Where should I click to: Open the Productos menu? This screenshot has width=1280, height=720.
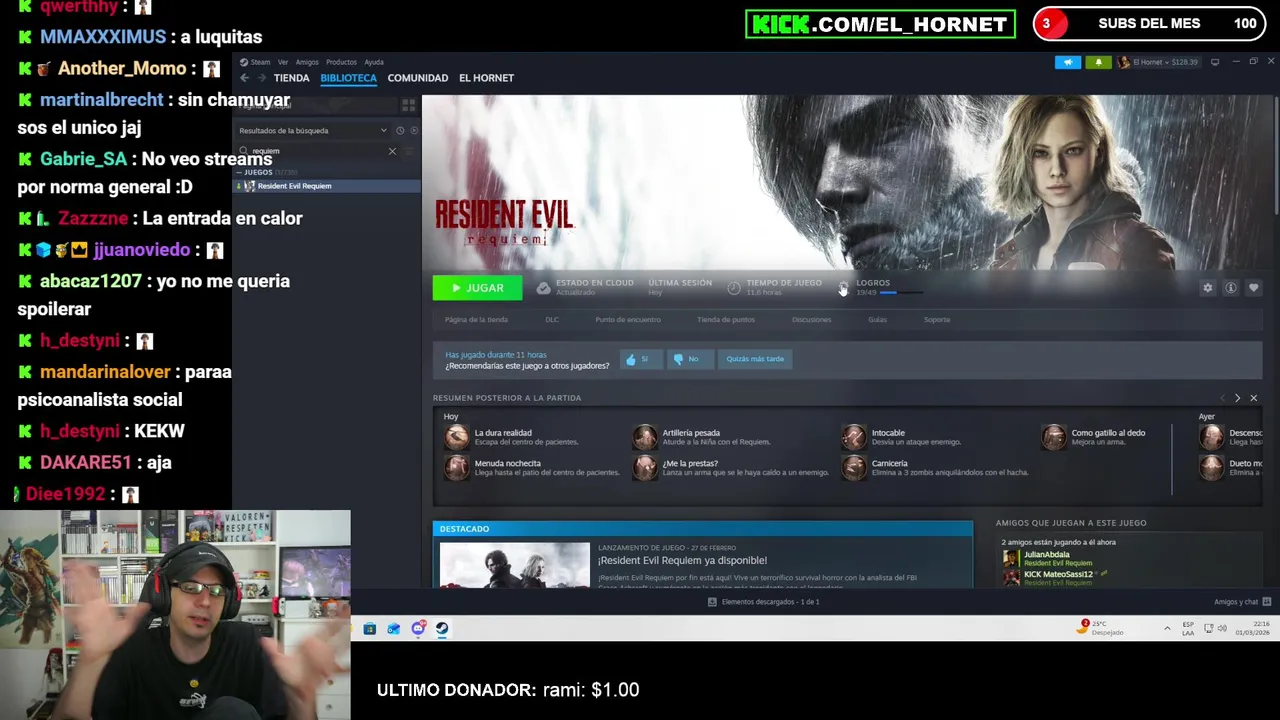coord(341,62)
